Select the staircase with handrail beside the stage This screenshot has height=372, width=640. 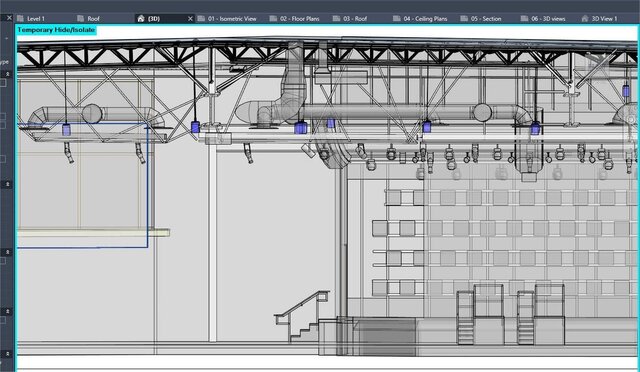click(302, 316)
